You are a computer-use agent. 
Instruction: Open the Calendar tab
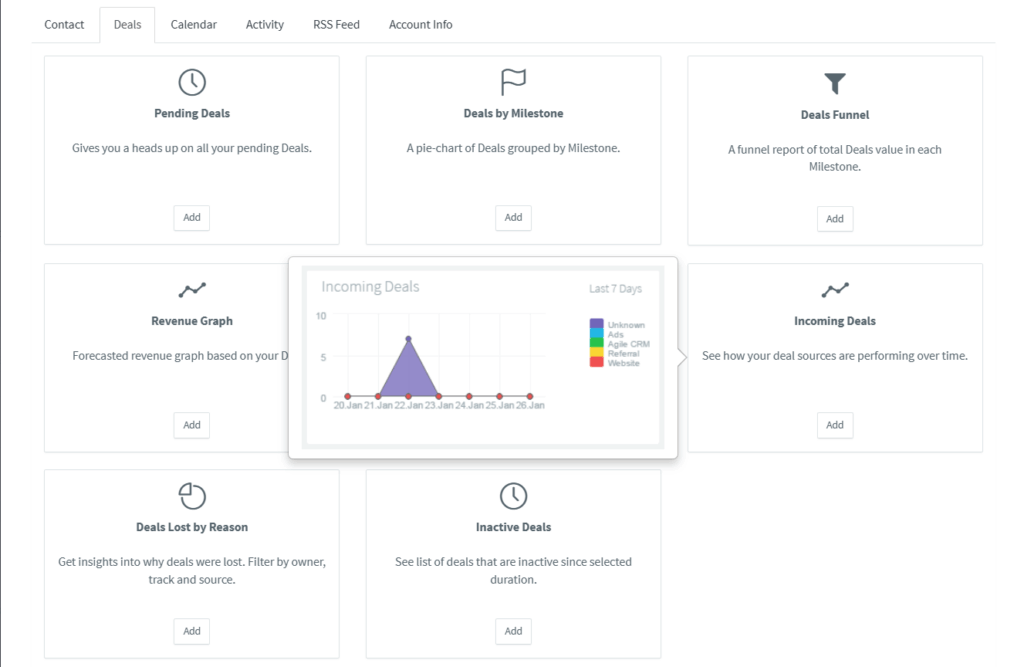(x=193, y=25)
